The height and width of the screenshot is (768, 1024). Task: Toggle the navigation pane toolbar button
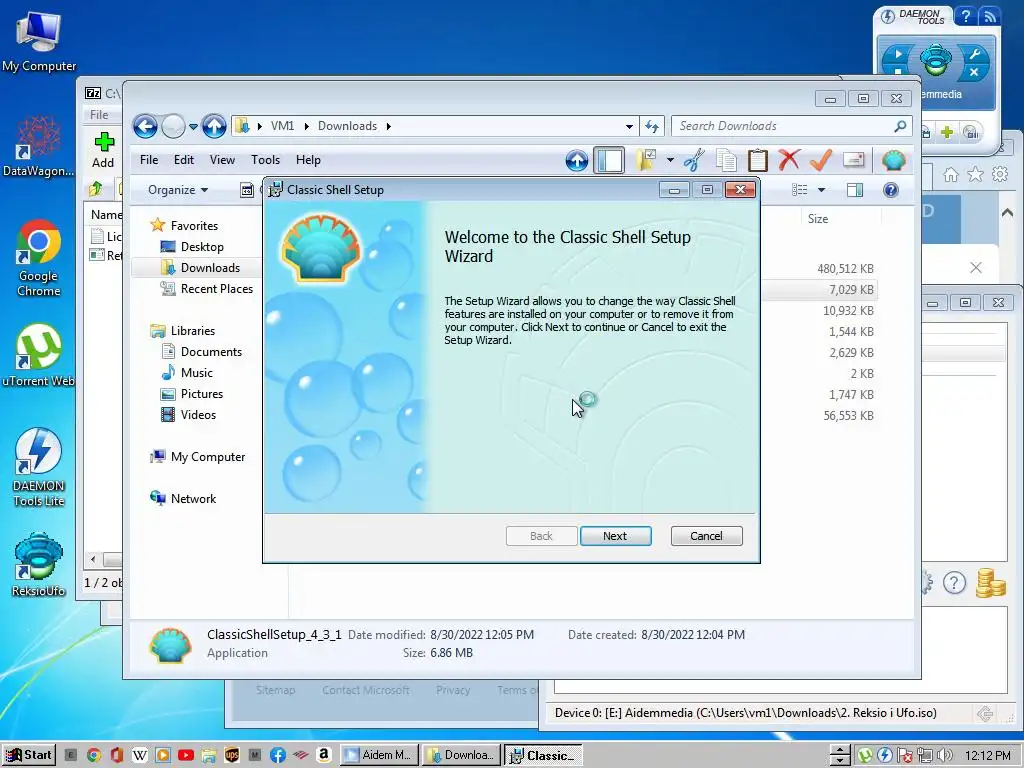[x=609, y=160]
